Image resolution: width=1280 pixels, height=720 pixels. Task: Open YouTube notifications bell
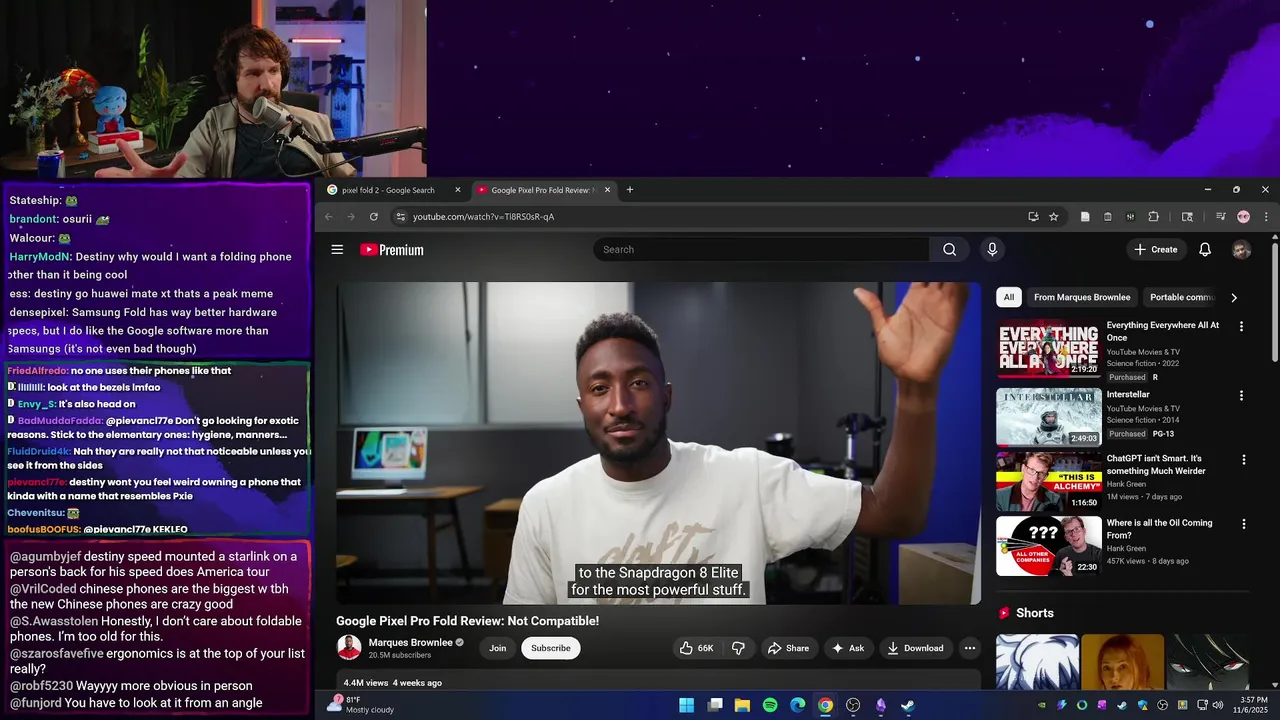[x=1205, y=250]
